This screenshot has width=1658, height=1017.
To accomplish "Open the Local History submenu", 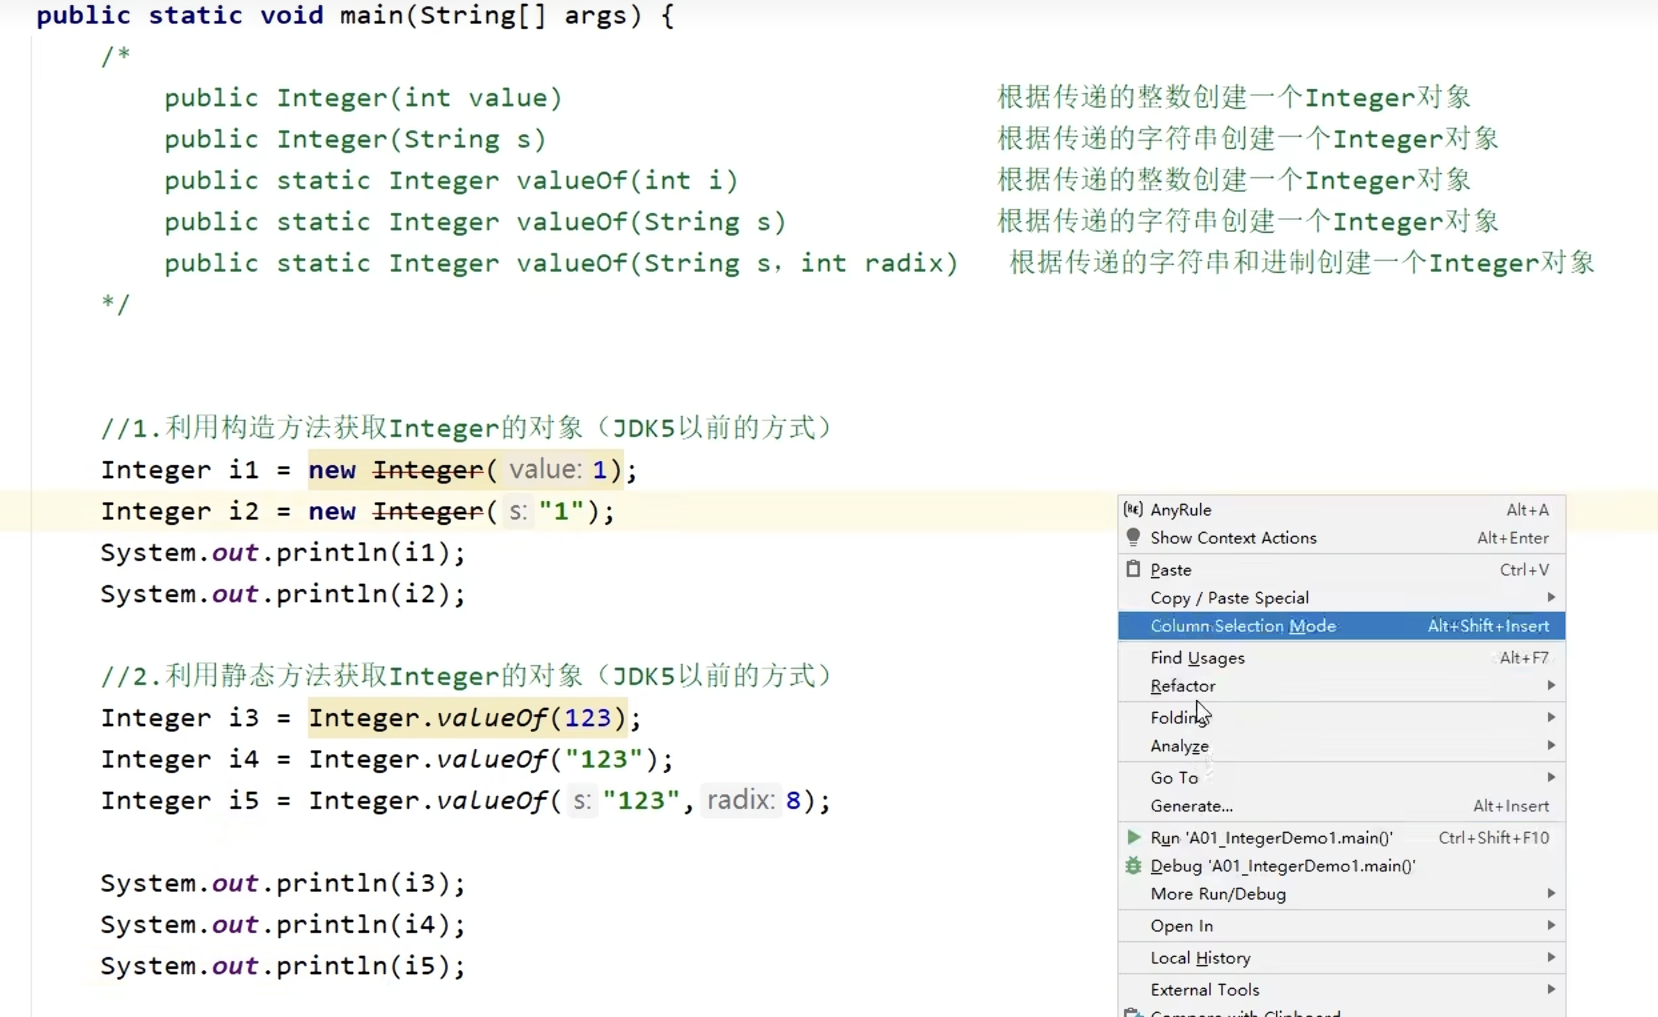I will (1200, 958).
